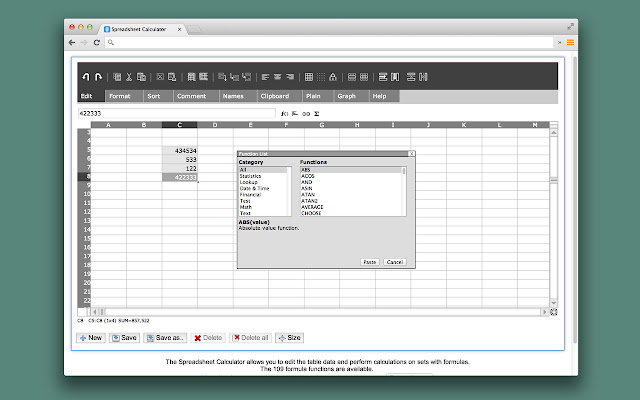Select ATAN2 in the Functions list

351,201
